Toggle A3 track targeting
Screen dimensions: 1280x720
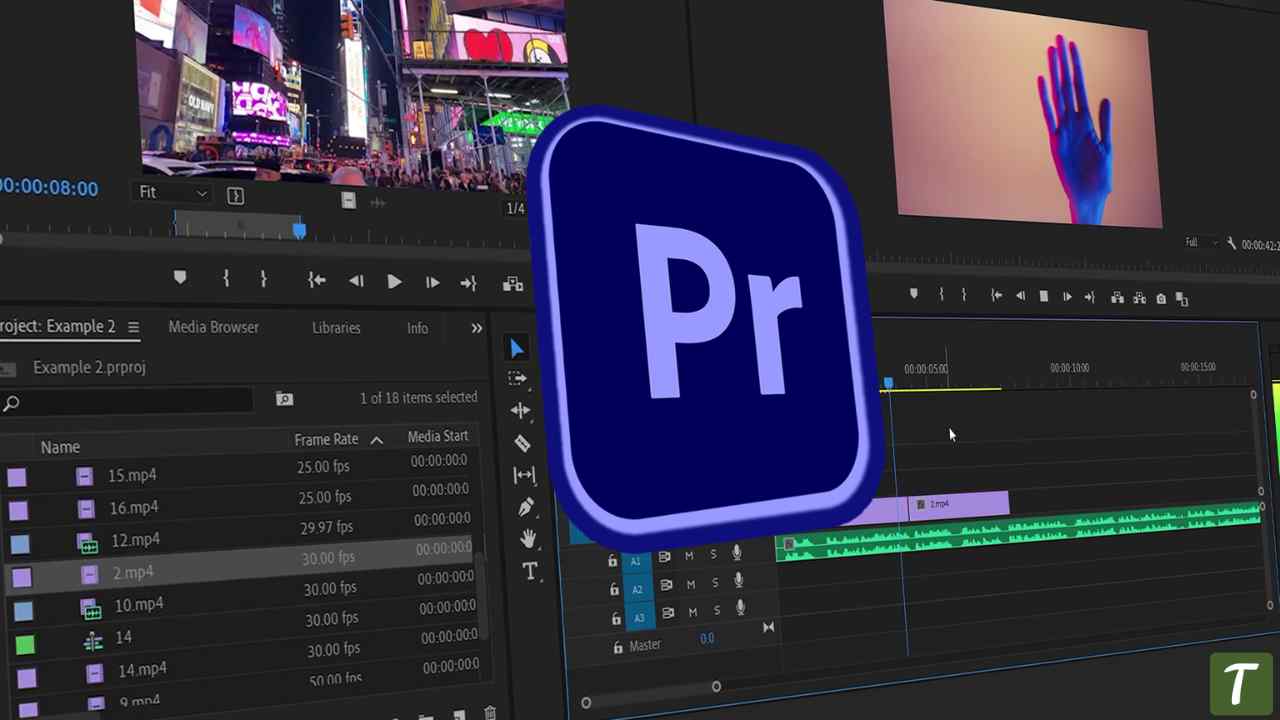[639, 618]
